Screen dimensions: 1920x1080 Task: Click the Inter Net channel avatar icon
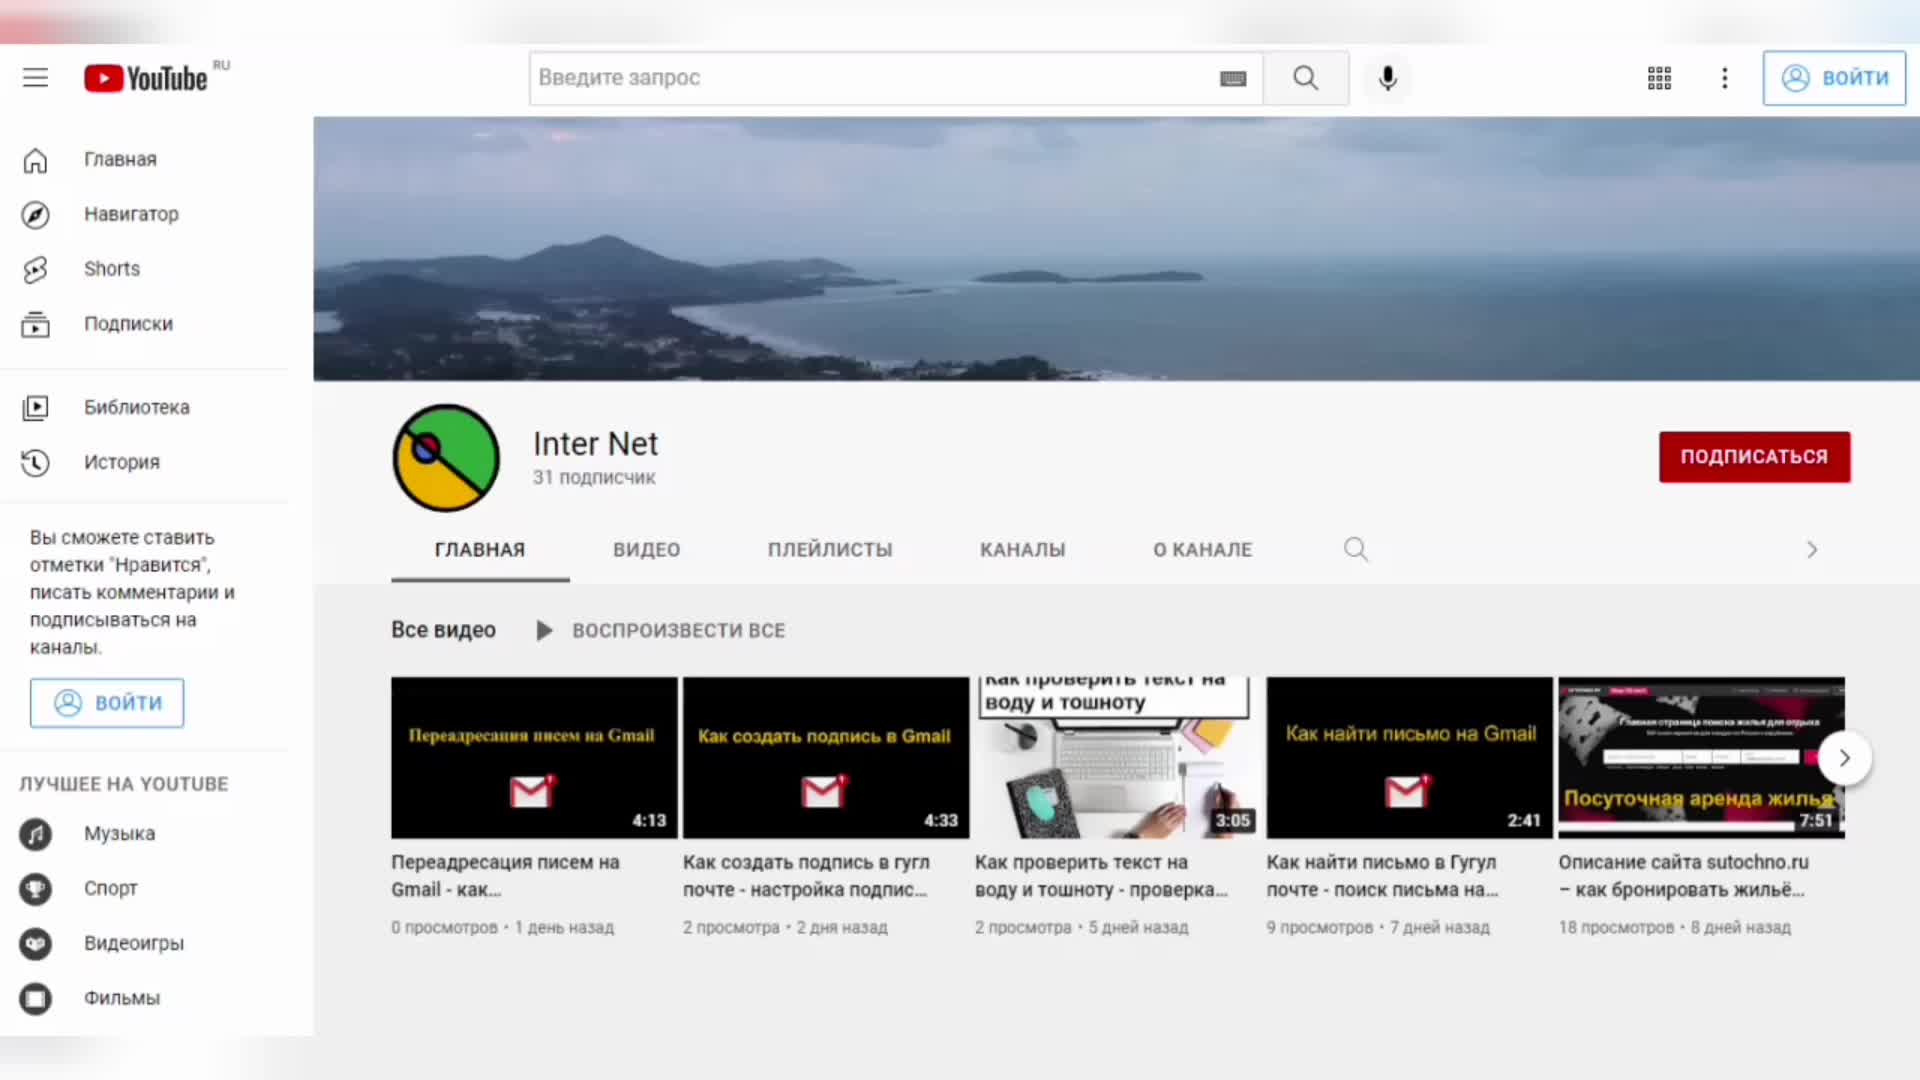(x=444, y=456)
